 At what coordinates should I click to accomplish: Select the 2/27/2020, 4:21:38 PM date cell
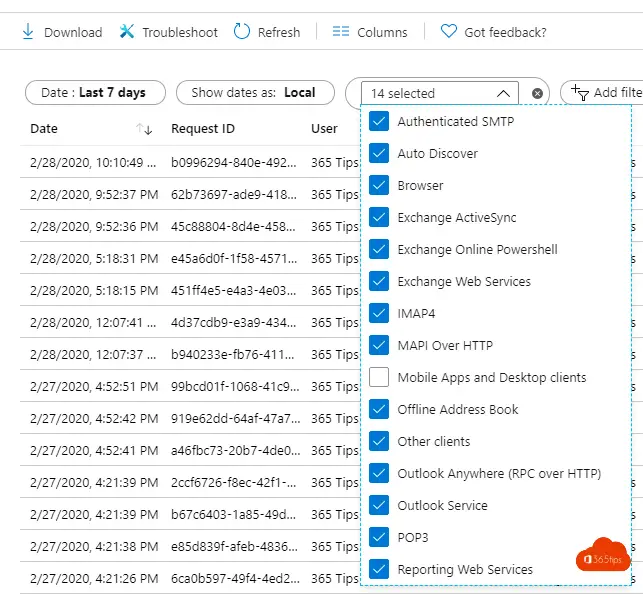tap(94, 546)
